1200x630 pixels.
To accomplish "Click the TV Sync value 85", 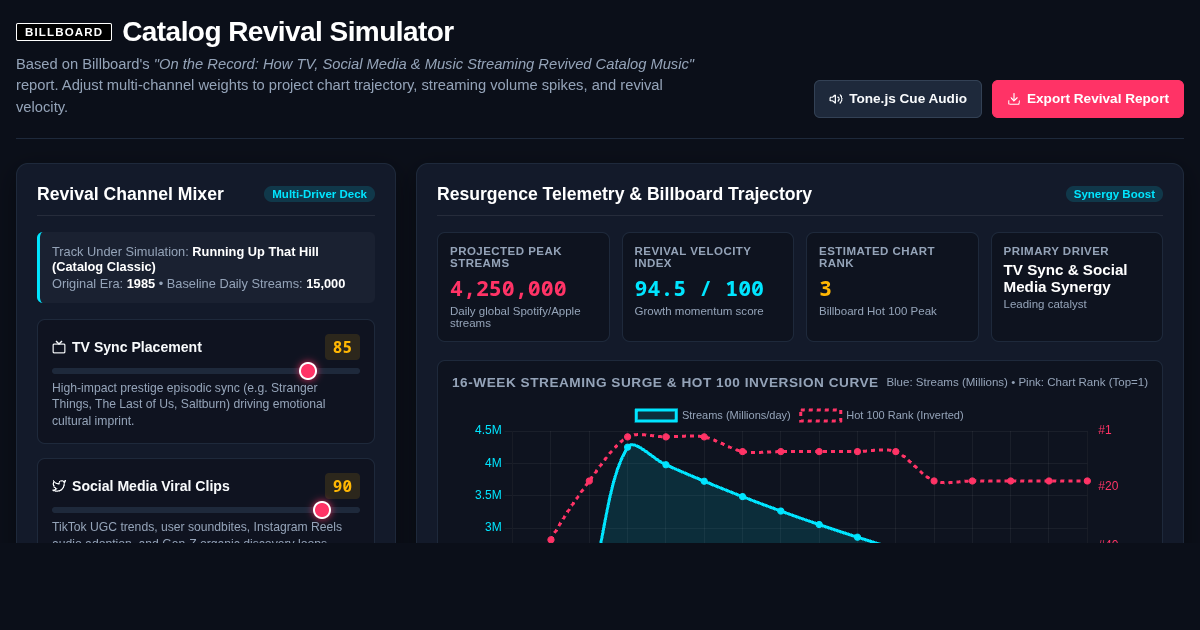I will pyautogui.click(x=342, y=347).
